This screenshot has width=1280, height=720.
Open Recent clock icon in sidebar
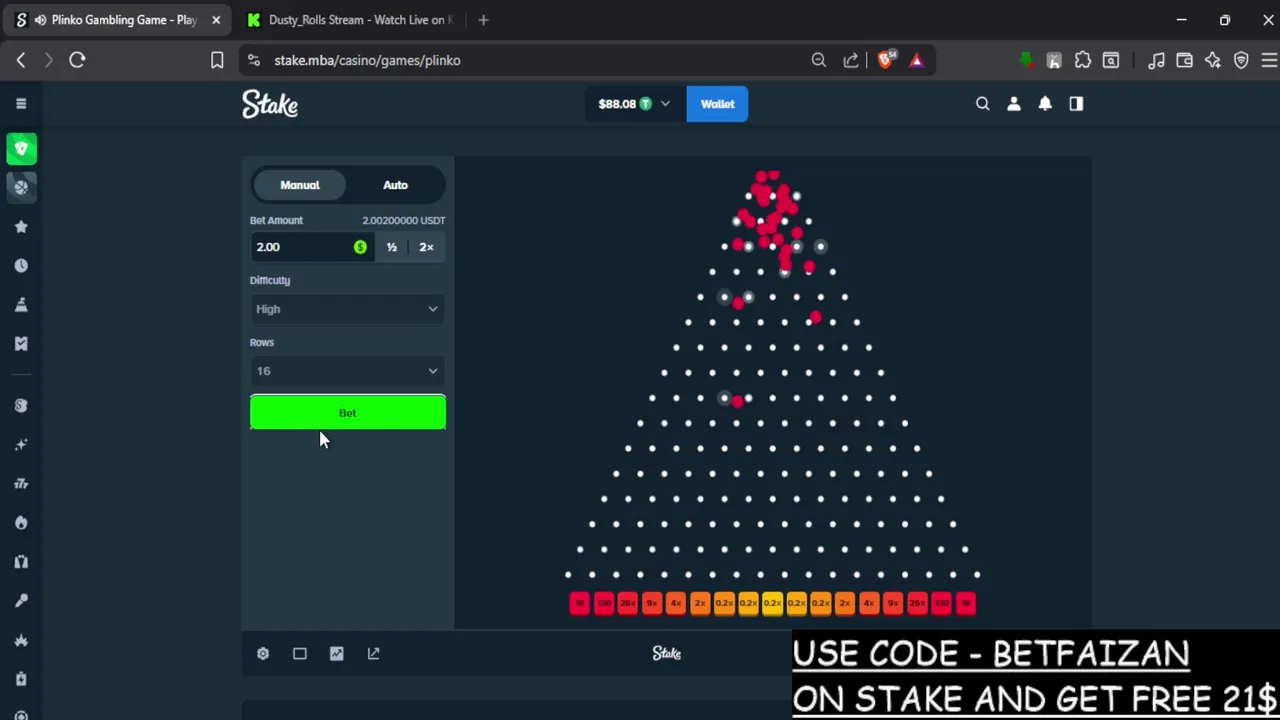21,266
